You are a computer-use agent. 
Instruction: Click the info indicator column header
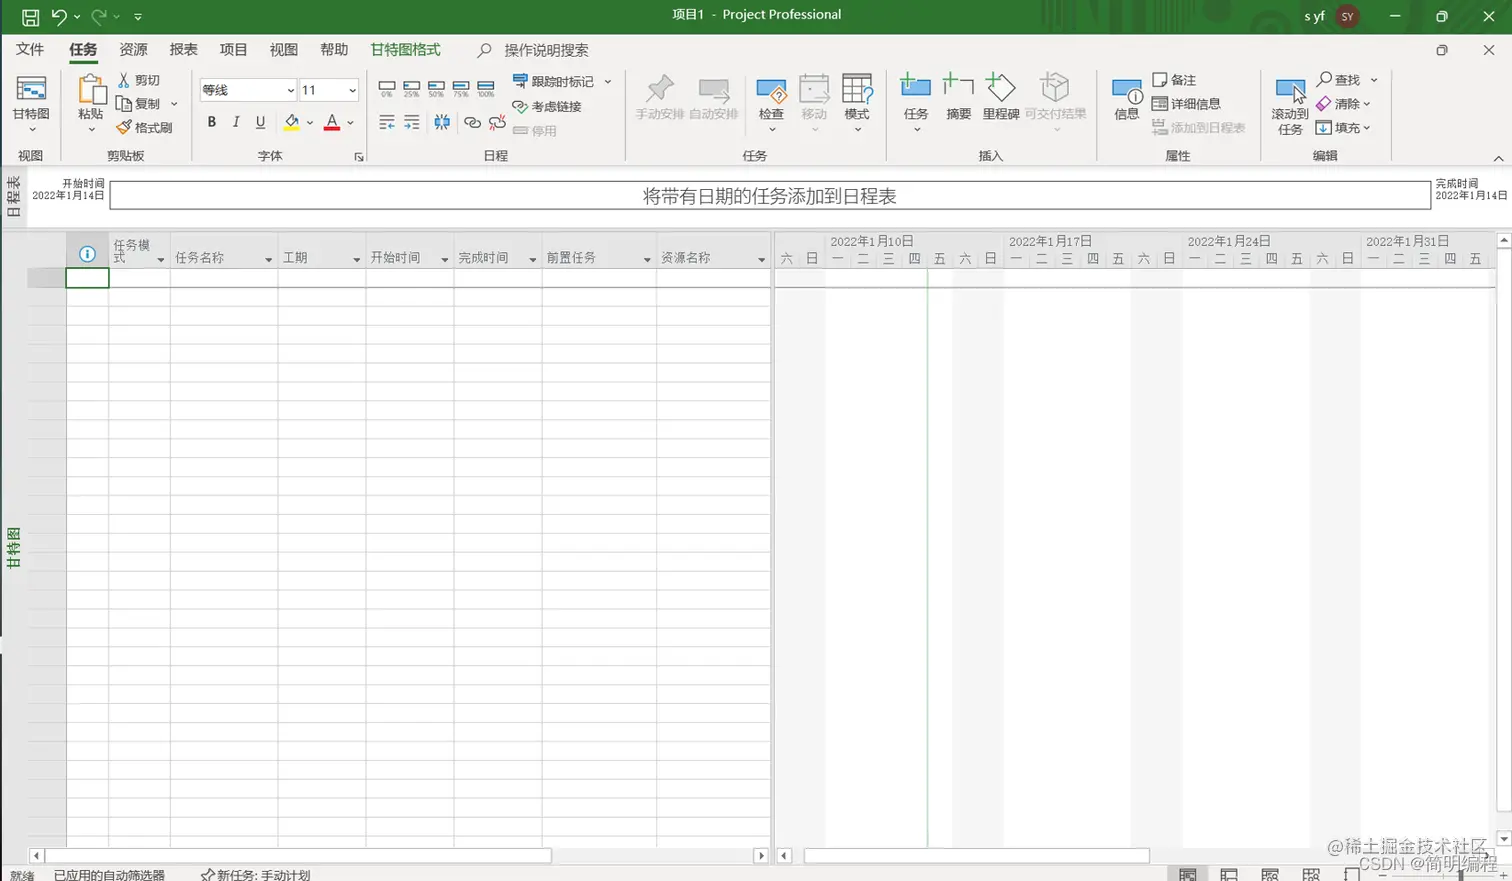87,254
